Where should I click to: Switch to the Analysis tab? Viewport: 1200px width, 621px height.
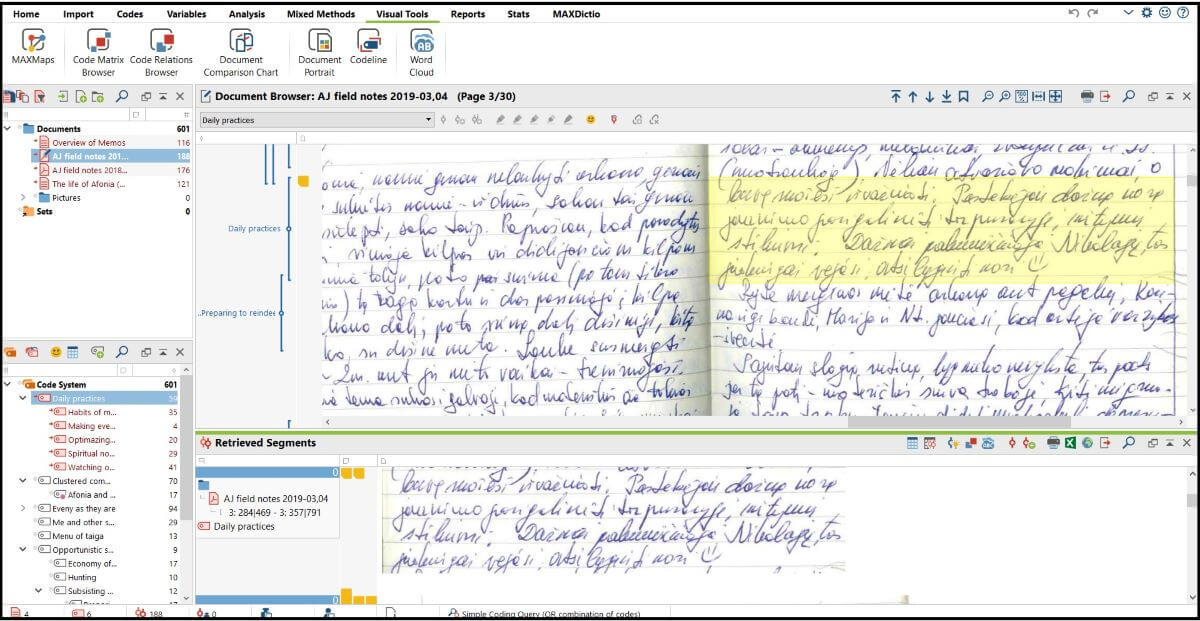point(246,14)
